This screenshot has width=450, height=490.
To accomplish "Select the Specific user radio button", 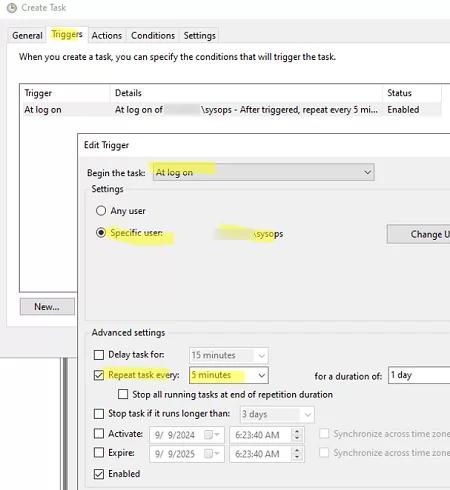I will 101,232.
